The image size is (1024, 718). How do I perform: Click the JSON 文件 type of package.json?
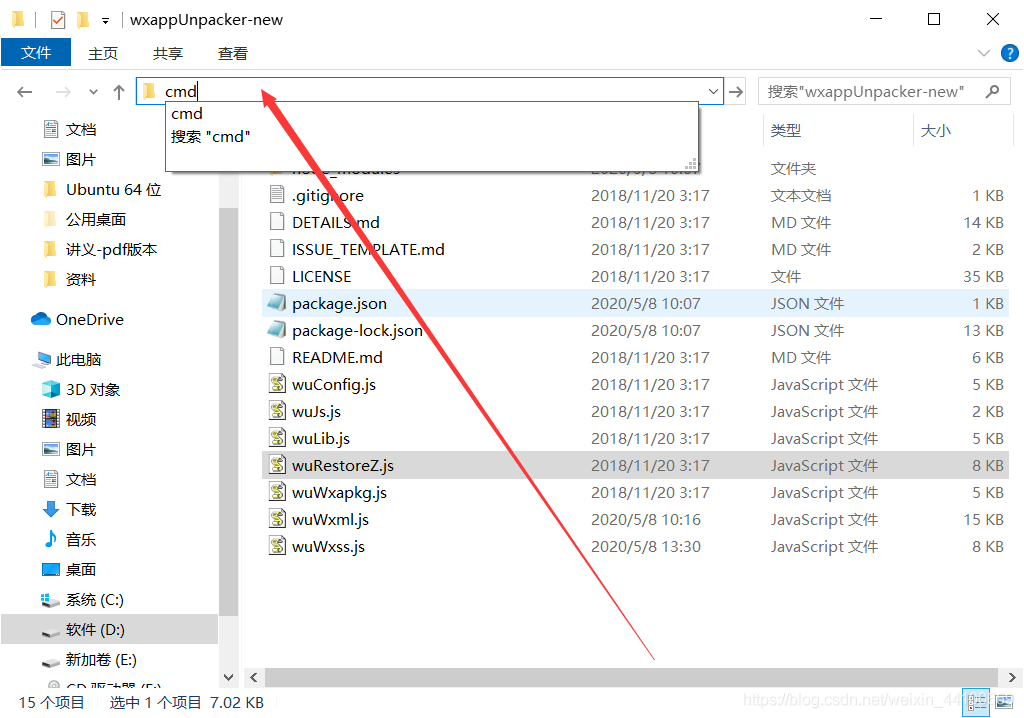[x=807, y=303]
